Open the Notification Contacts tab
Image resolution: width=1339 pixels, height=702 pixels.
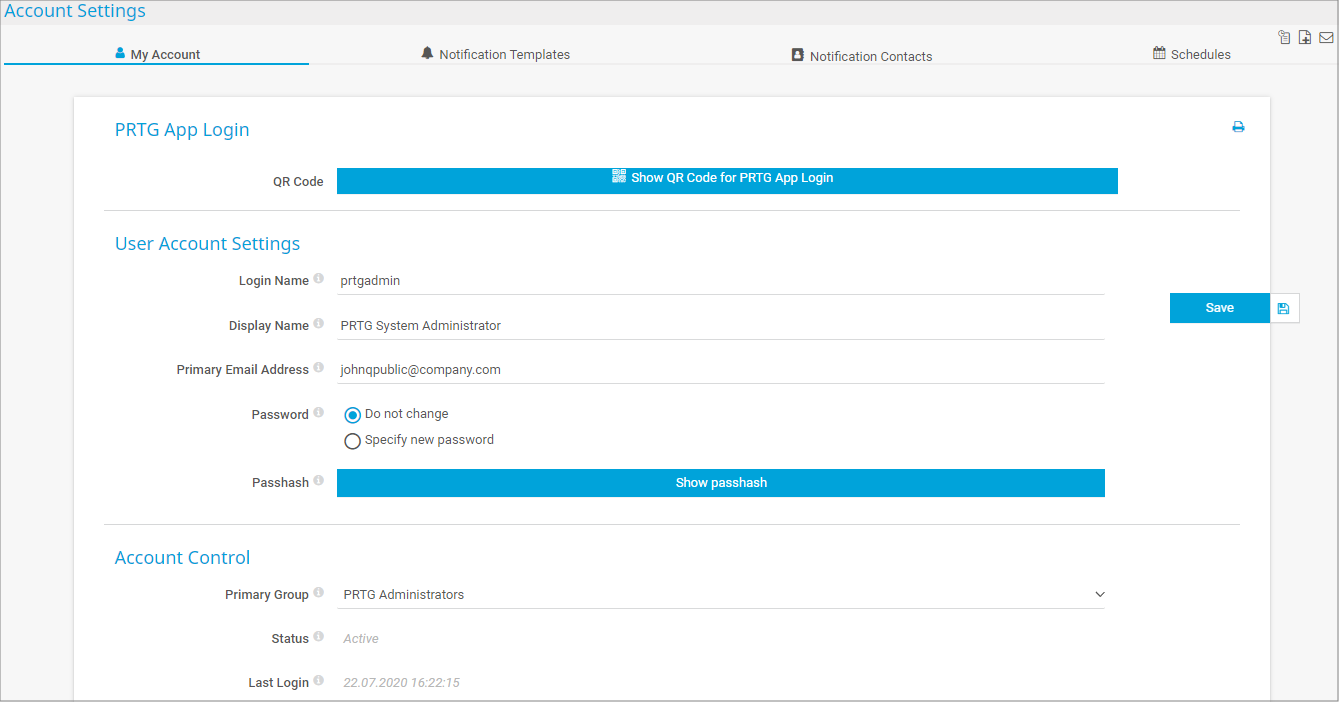pos(861,56)
